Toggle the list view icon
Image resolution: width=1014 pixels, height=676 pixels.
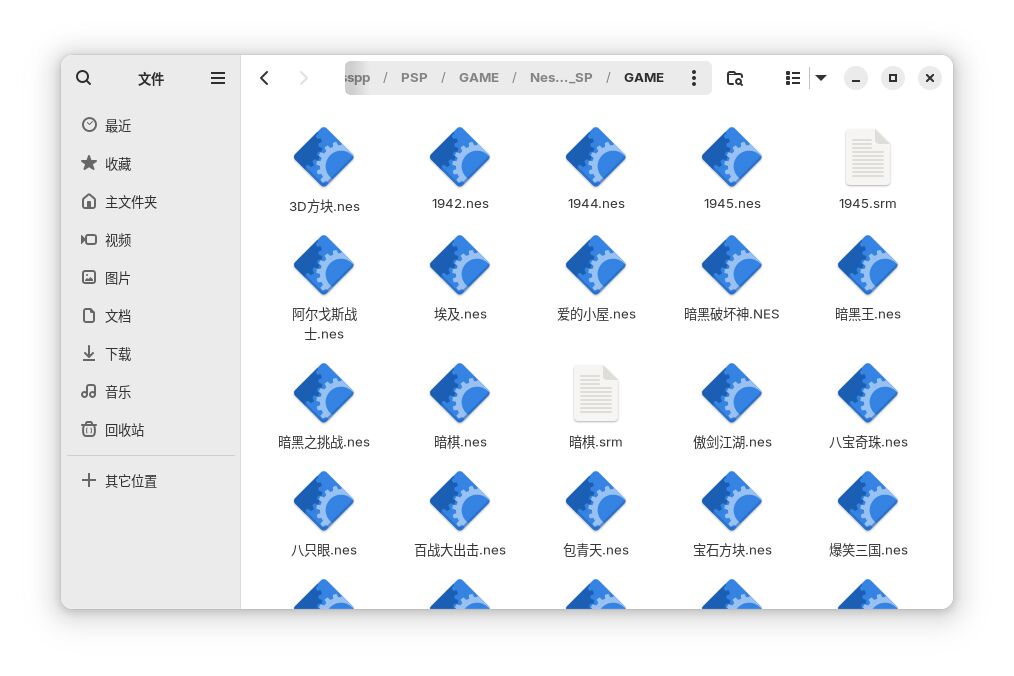click(792, 78)
